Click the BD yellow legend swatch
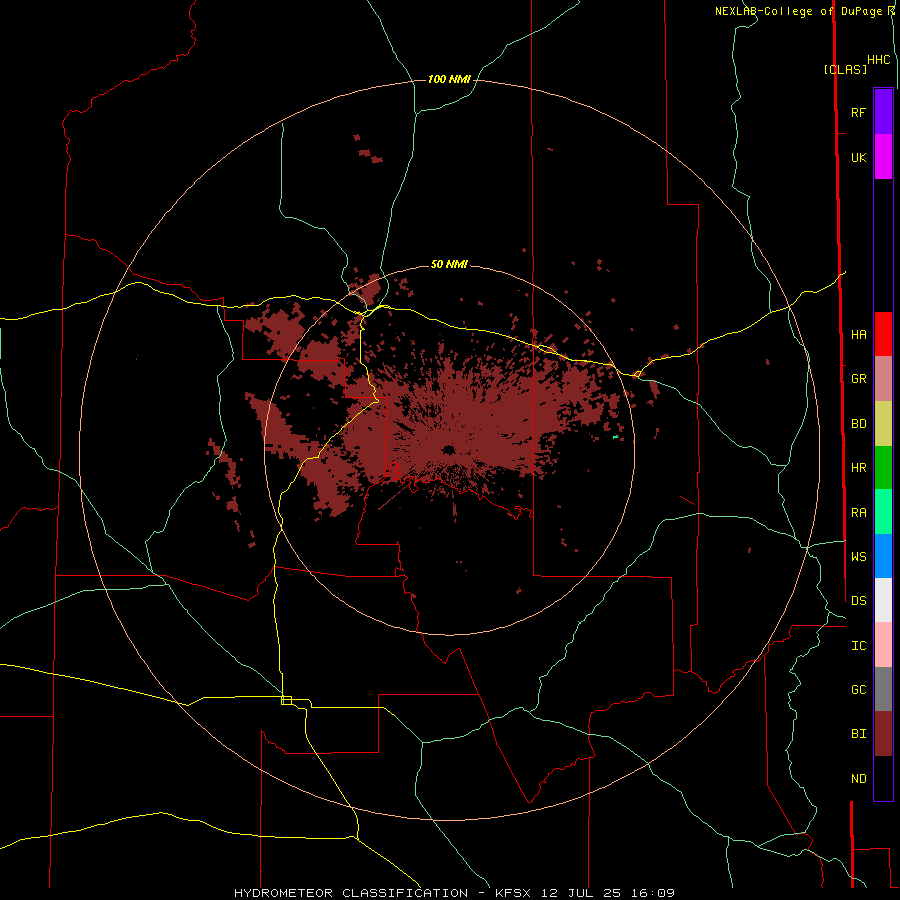 883,424
